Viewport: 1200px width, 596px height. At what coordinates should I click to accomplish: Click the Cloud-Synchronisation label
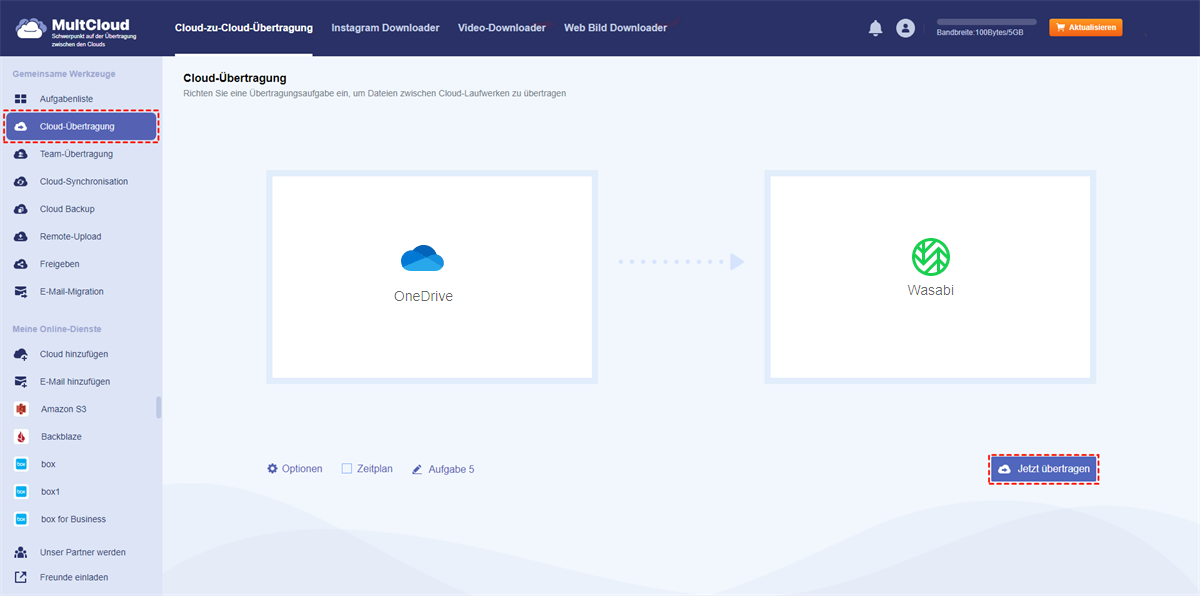84,182
